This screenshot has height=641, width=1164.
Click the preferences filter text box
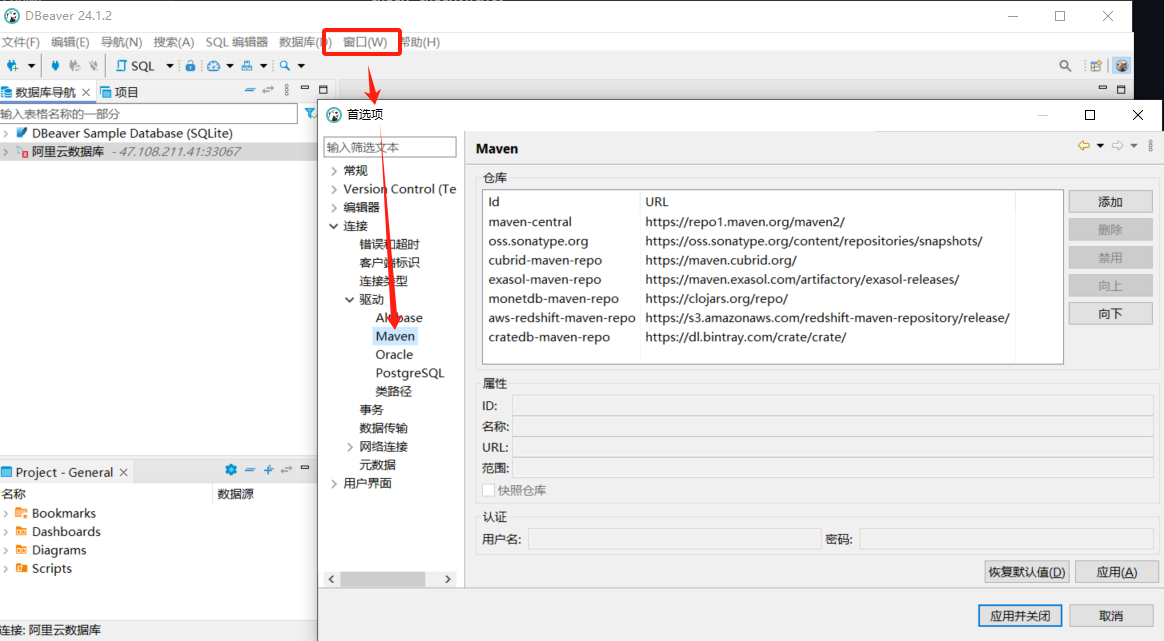pyautogui.click(x=390, y=147)
